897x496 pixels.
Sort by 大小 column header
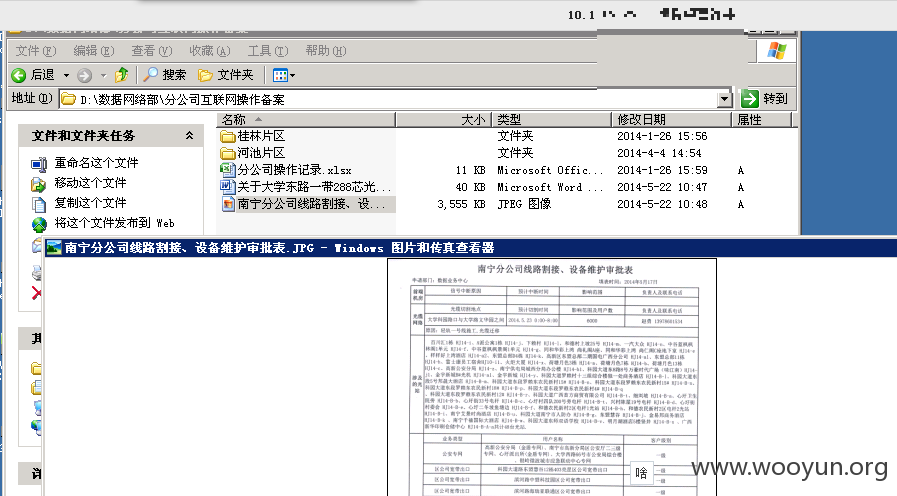[444, 120]
